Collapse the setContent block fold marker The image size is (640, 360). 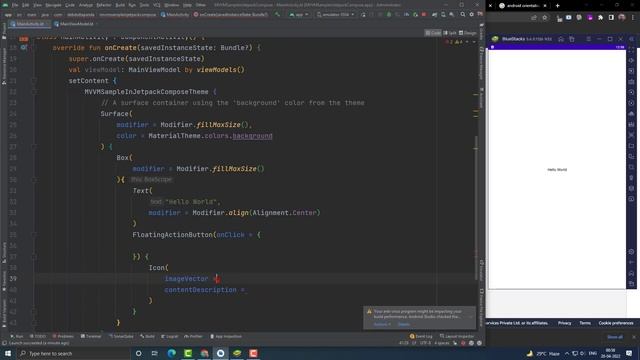[34, 81]
